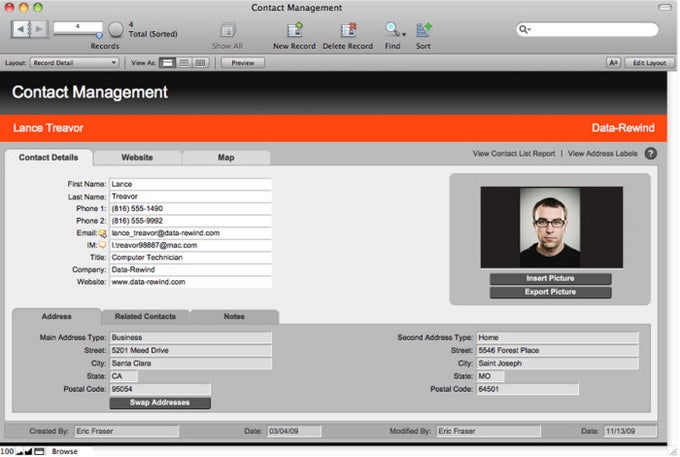Image resolution: width=680 pixels, height=457 pixels.
Task: Switch to the Website tab
Action: [137, 158]
